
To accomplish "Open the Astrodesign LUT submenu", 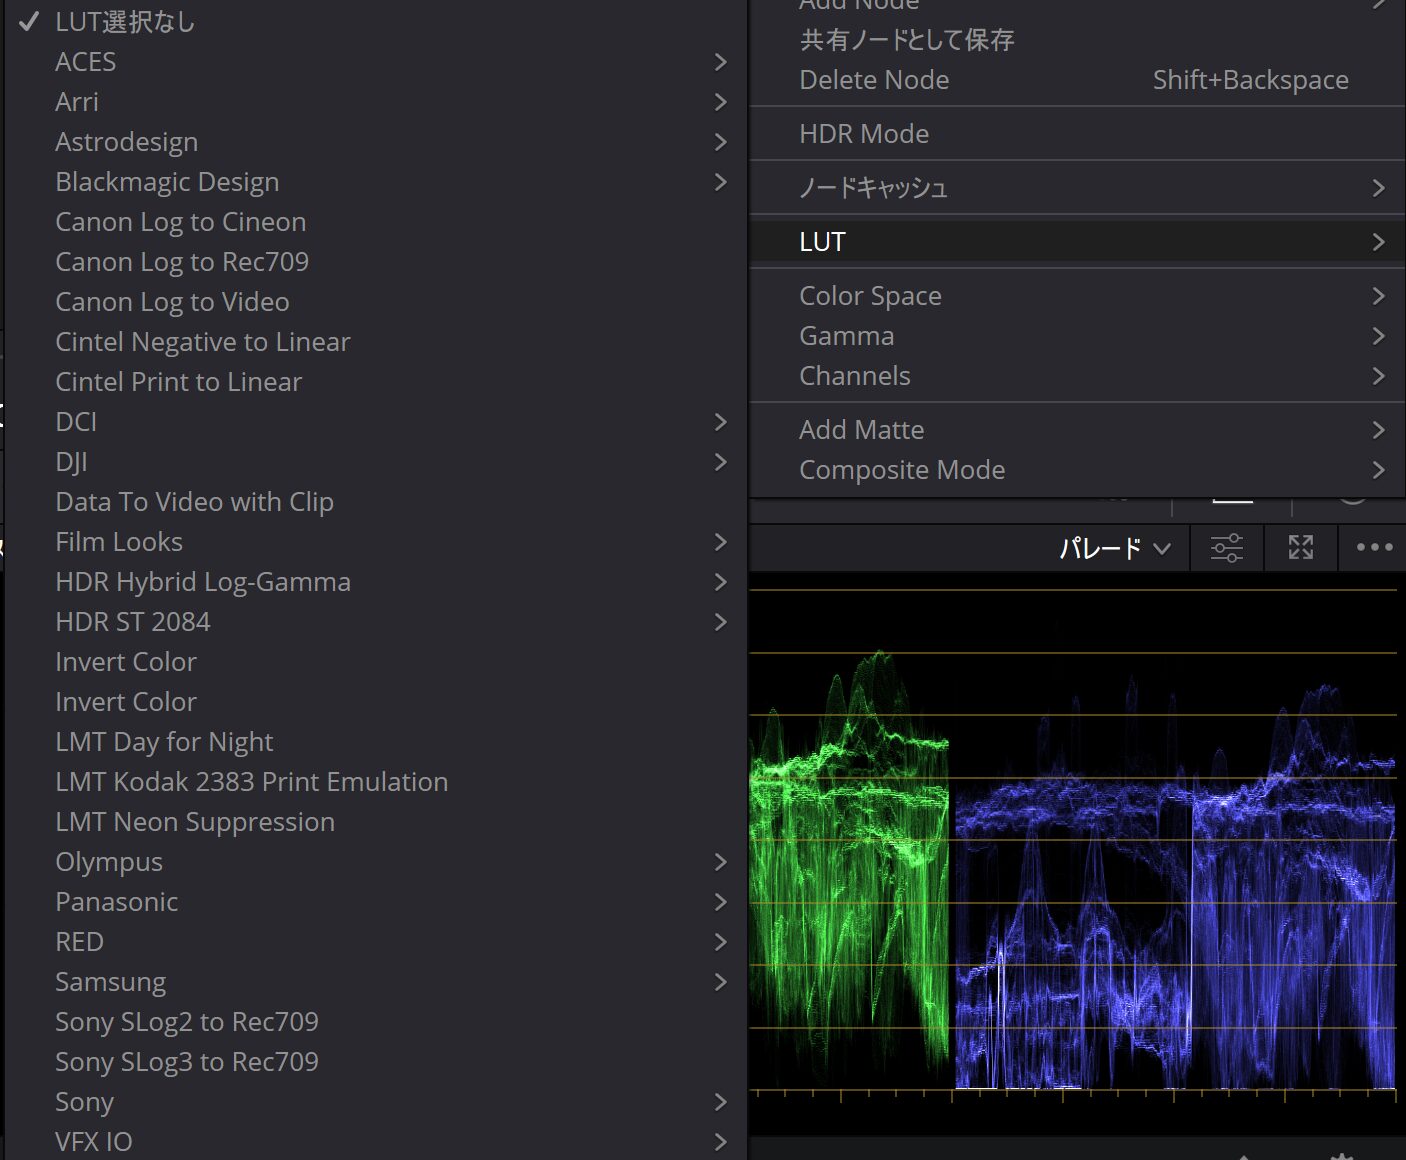I will coord(376,142).
